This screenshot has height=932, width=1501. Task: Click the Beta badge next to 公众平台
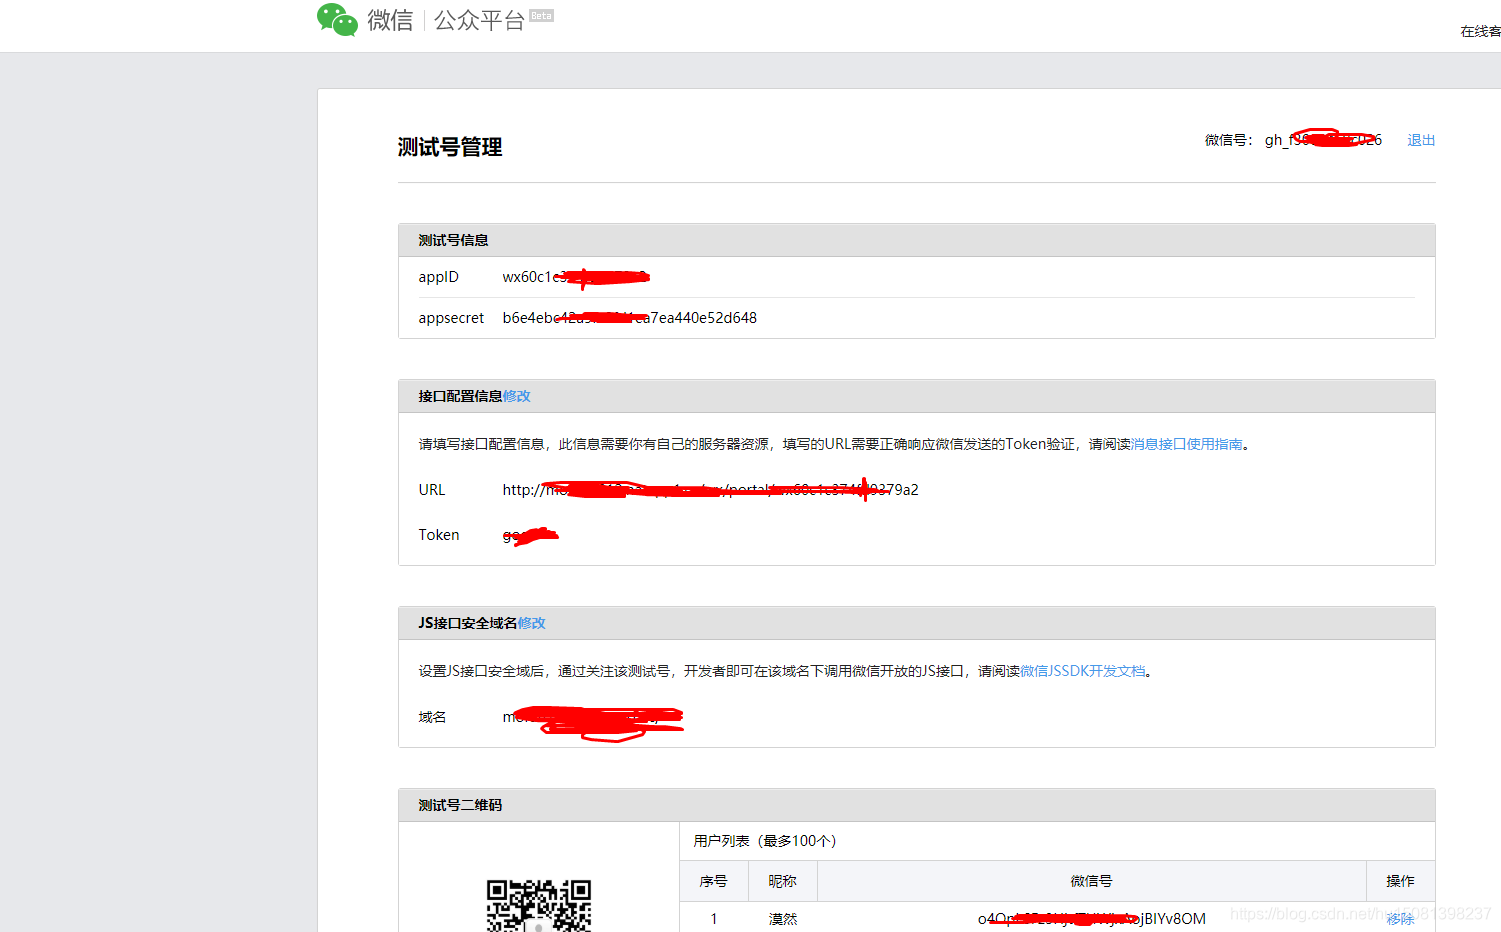tap(541, 16)
